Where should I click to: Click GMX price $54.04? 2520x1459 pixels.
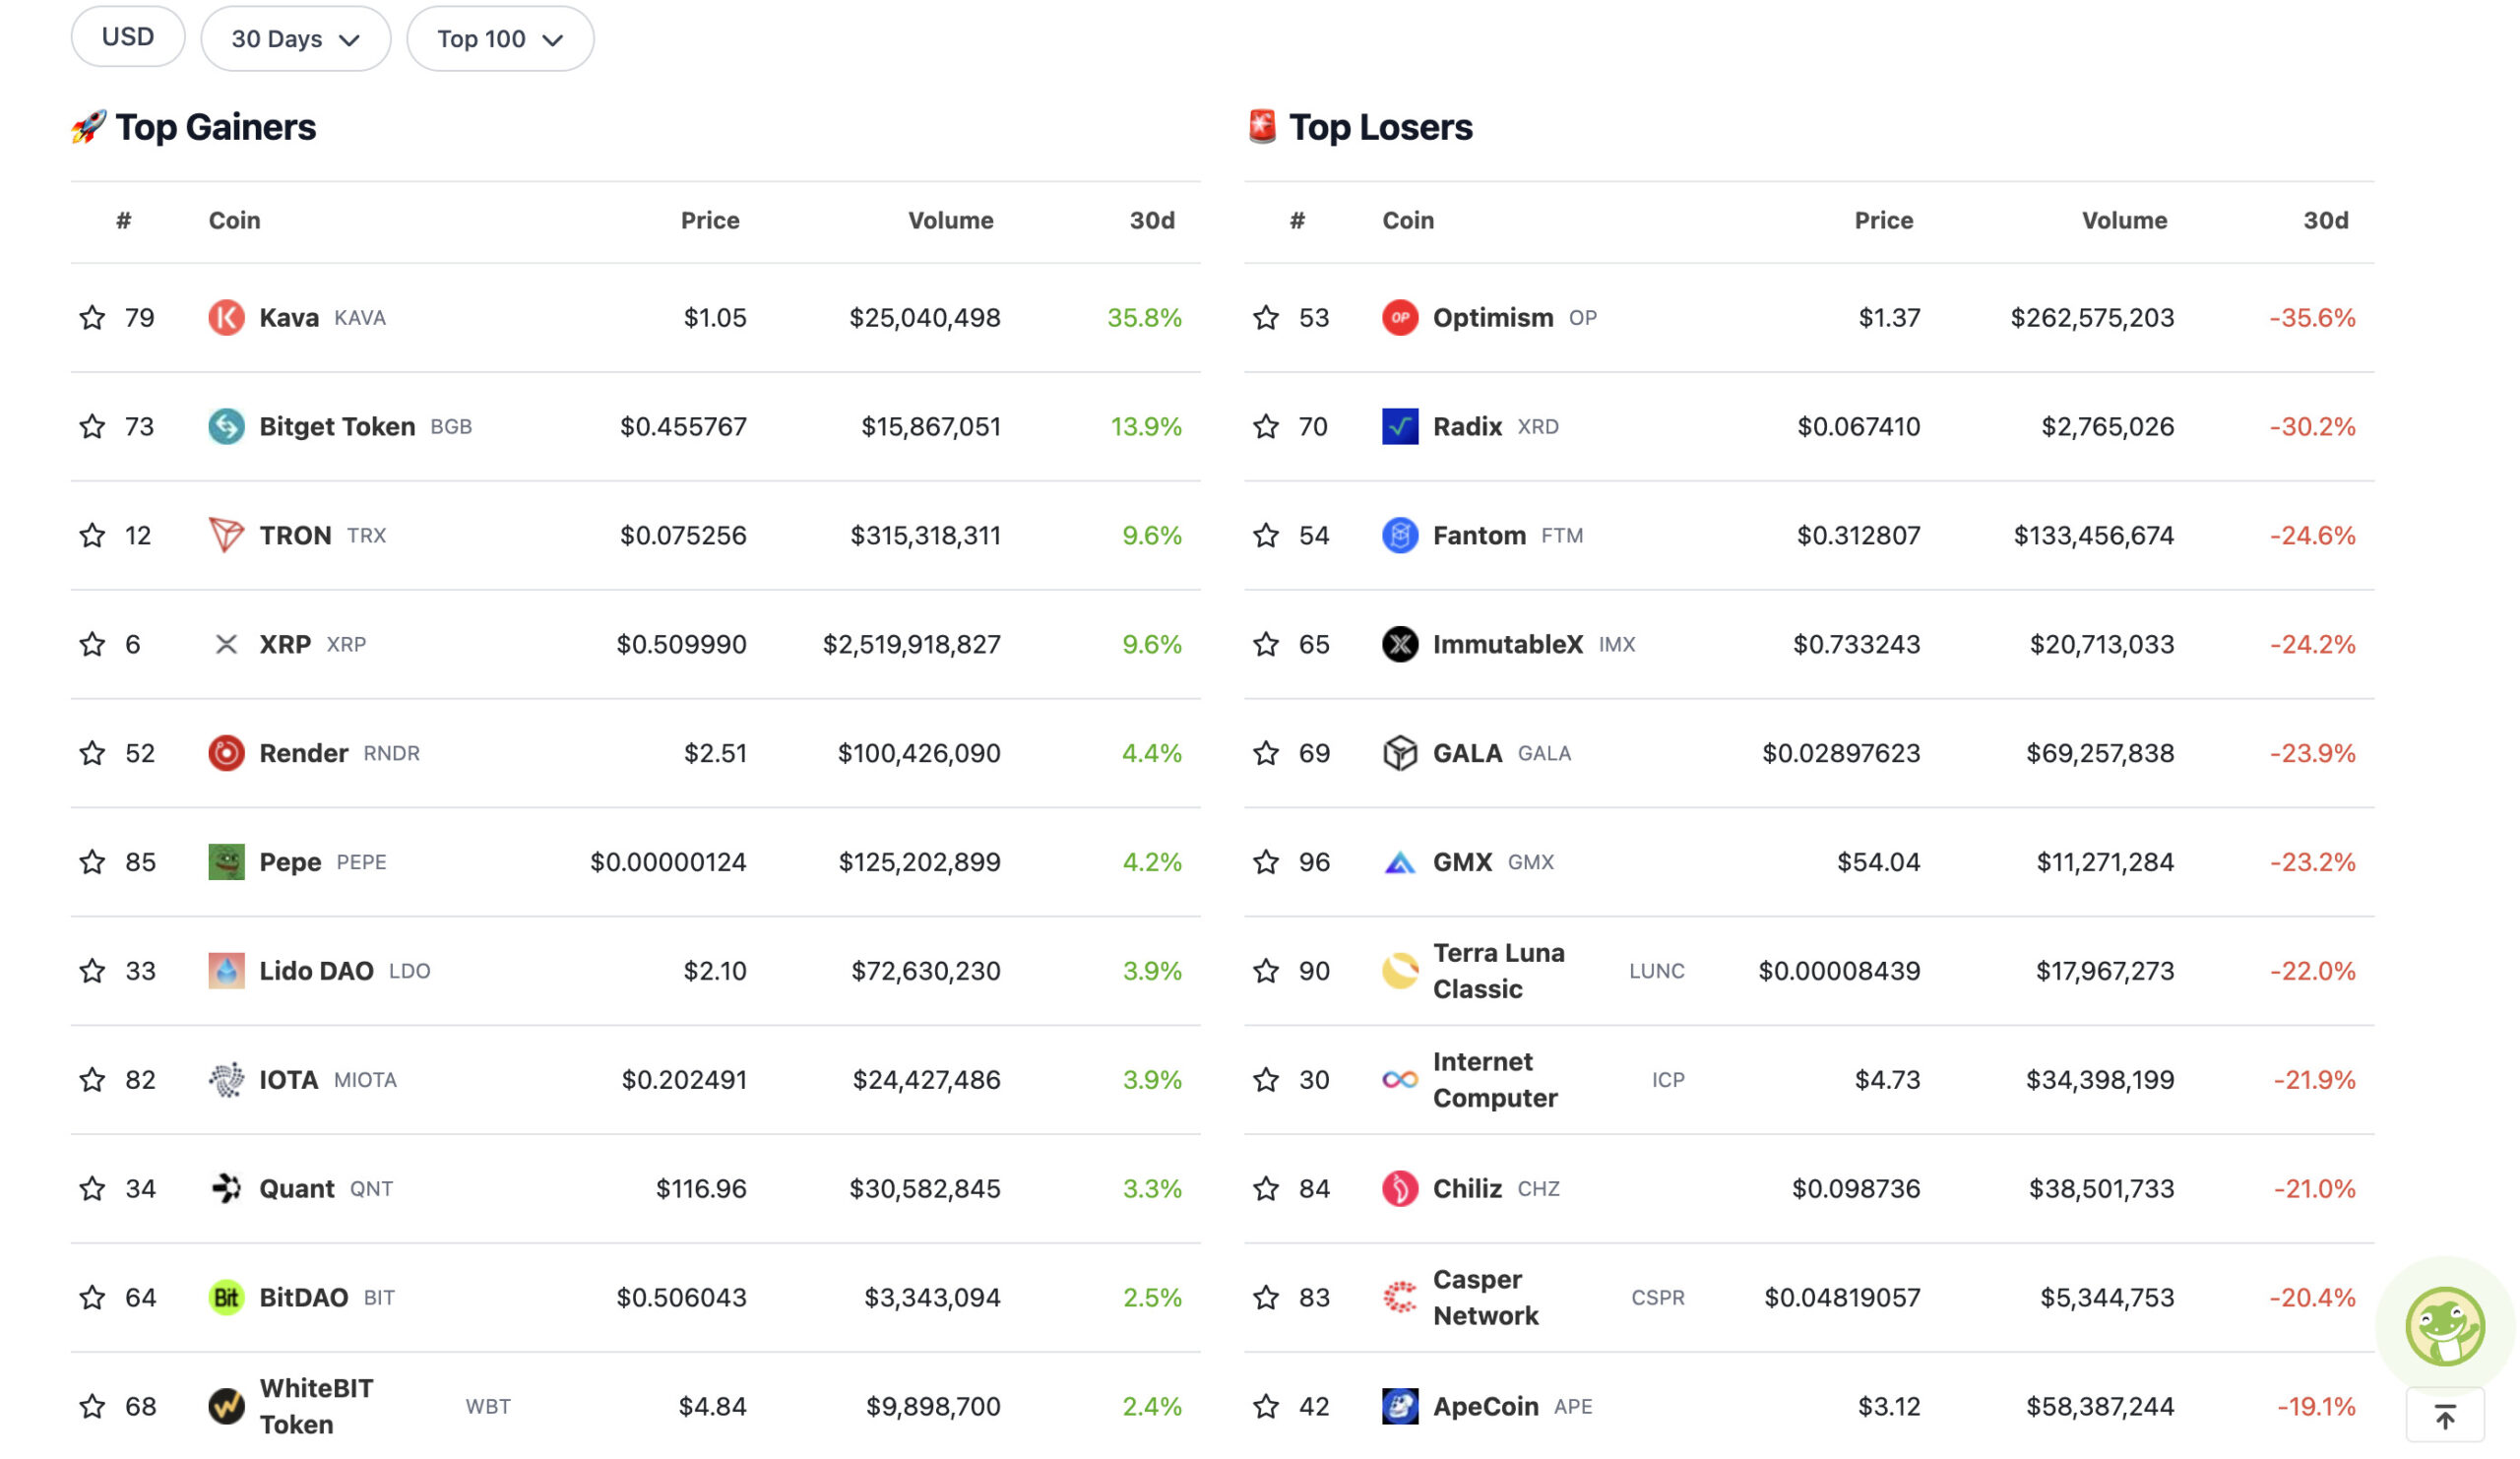[1878, 862]
